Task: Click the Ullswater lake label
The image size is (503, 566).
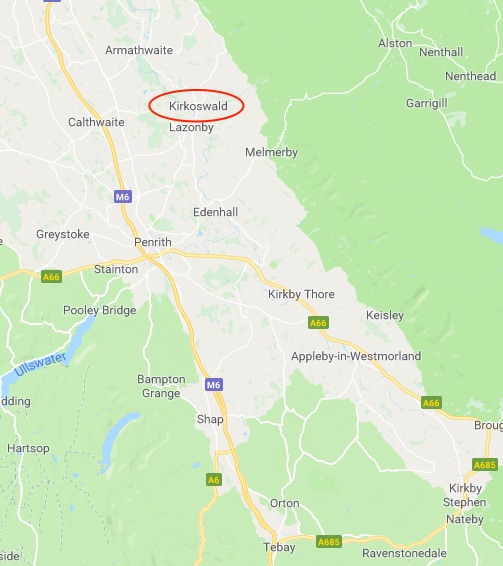Action: click(x=40, y=364)
